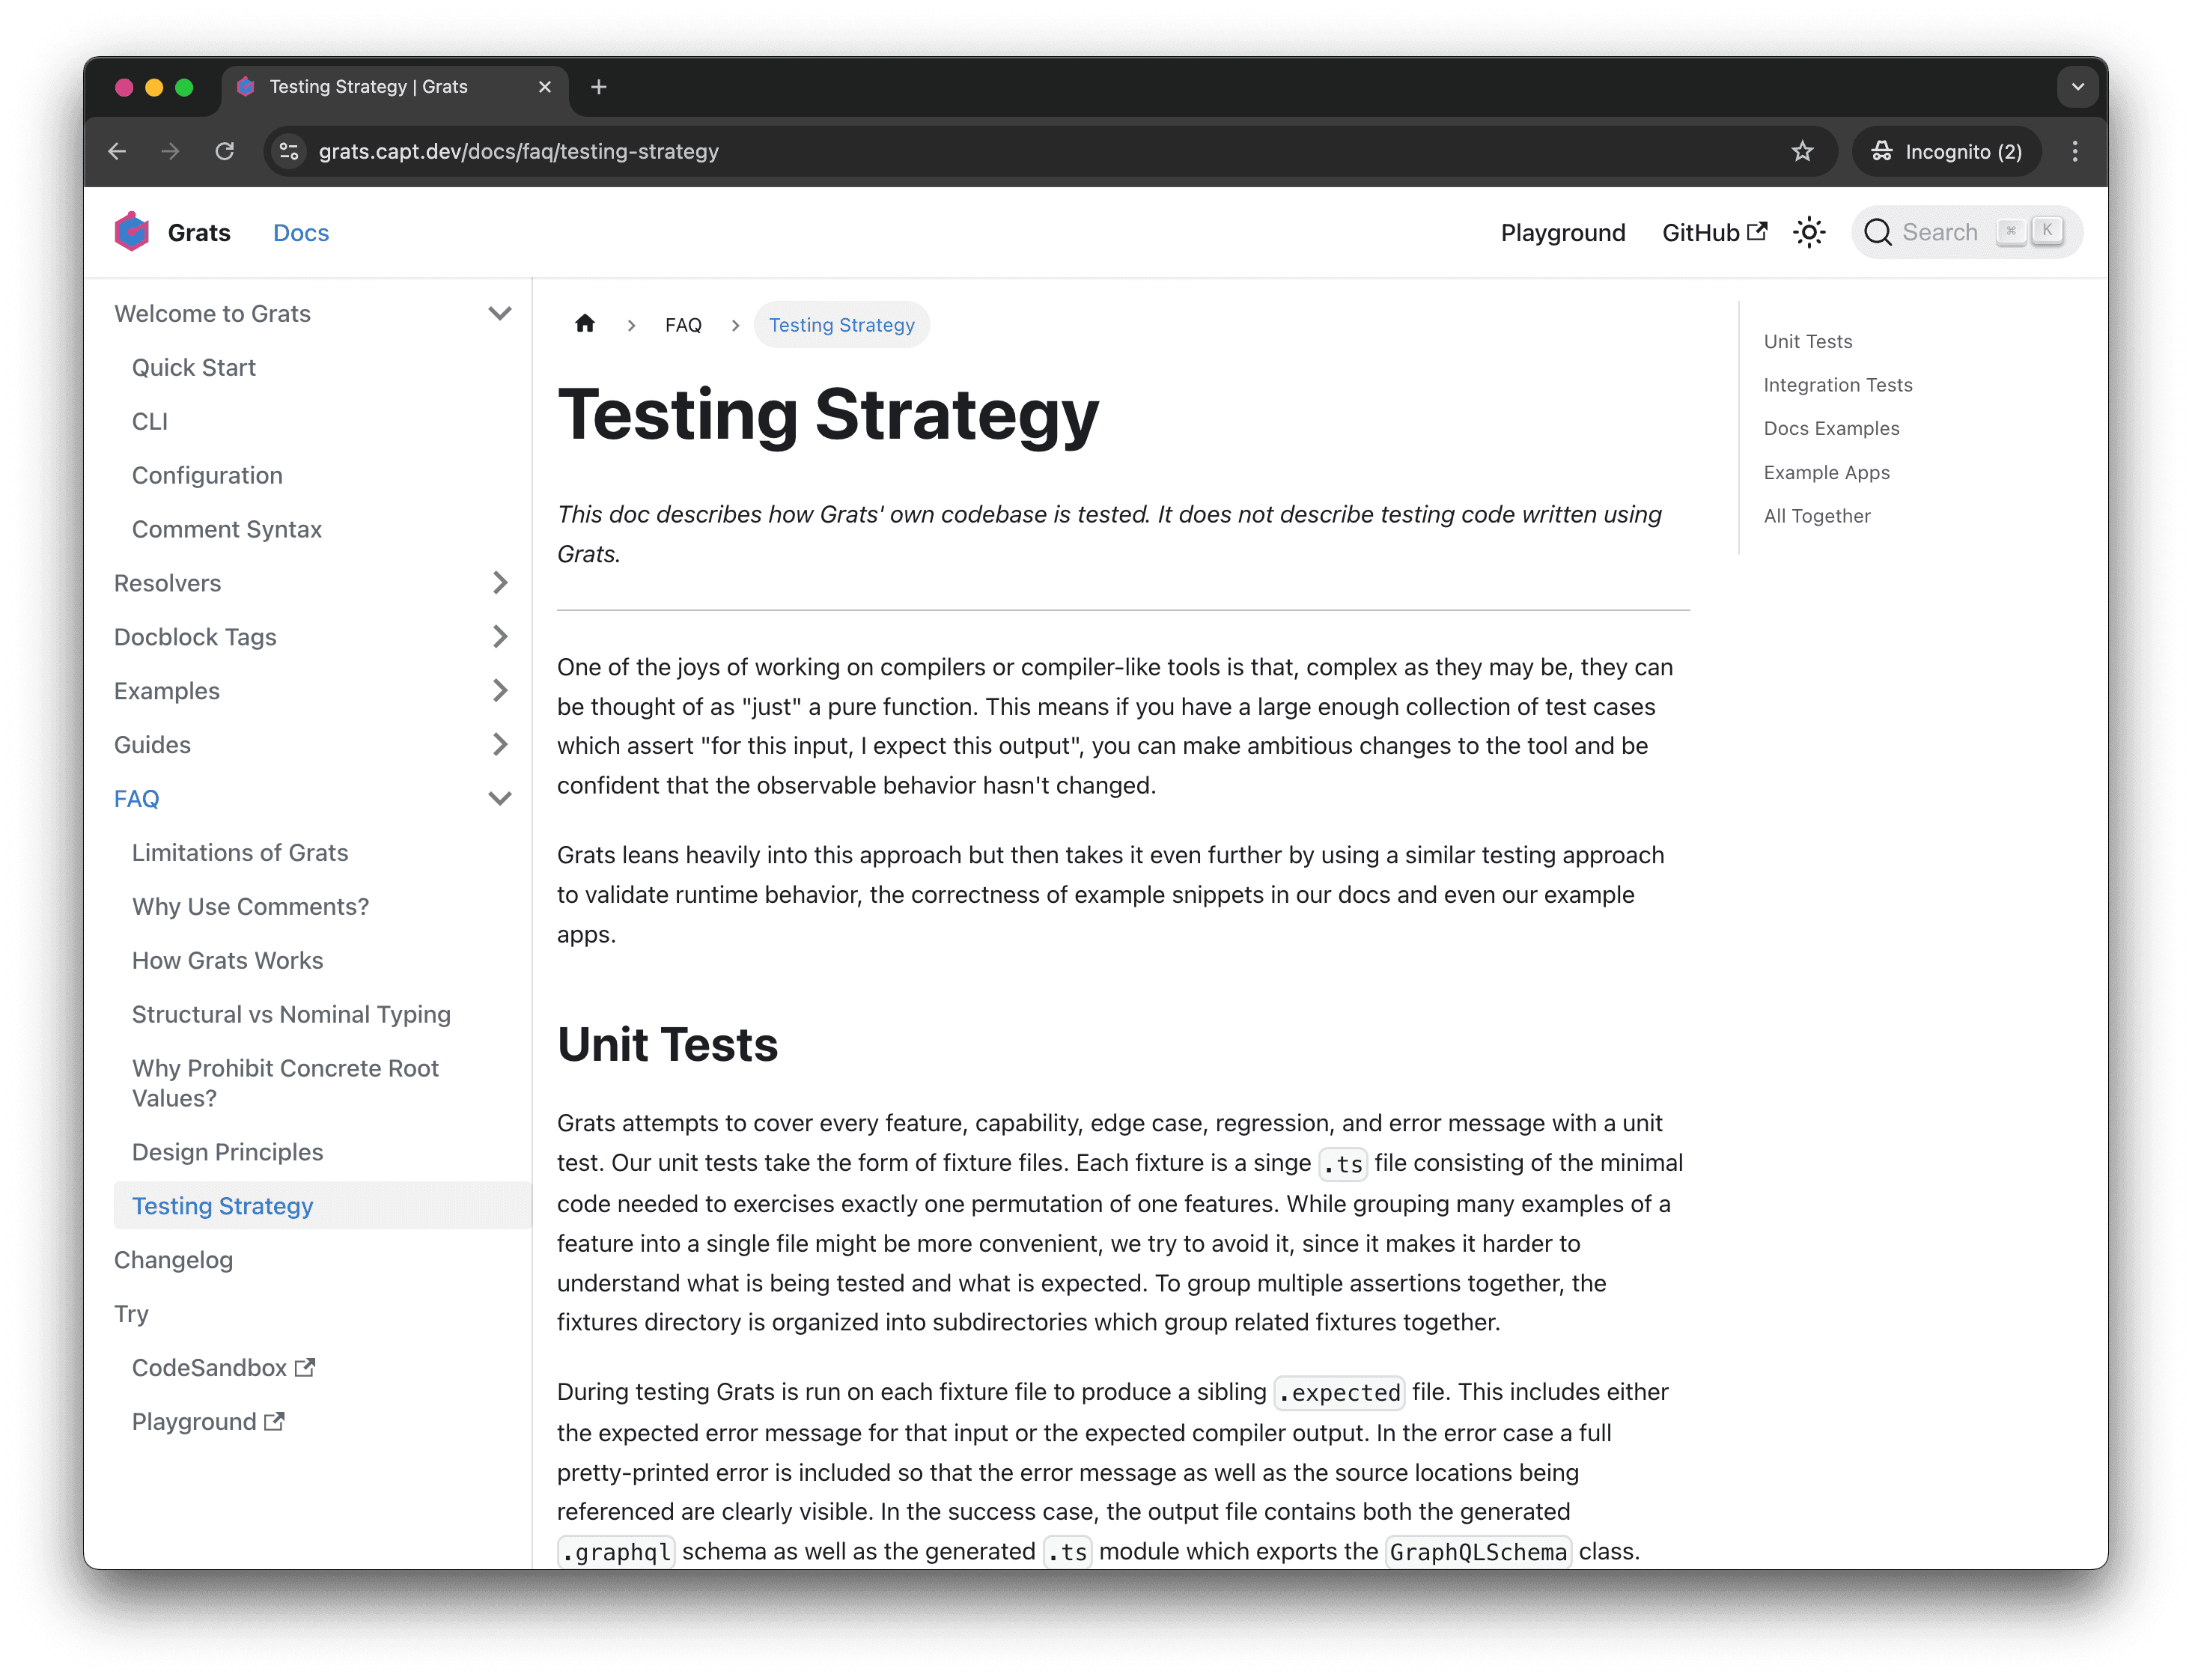This screenshot has height=1680, width=2192.
Task: Reload the page
Action: [224, 151]
